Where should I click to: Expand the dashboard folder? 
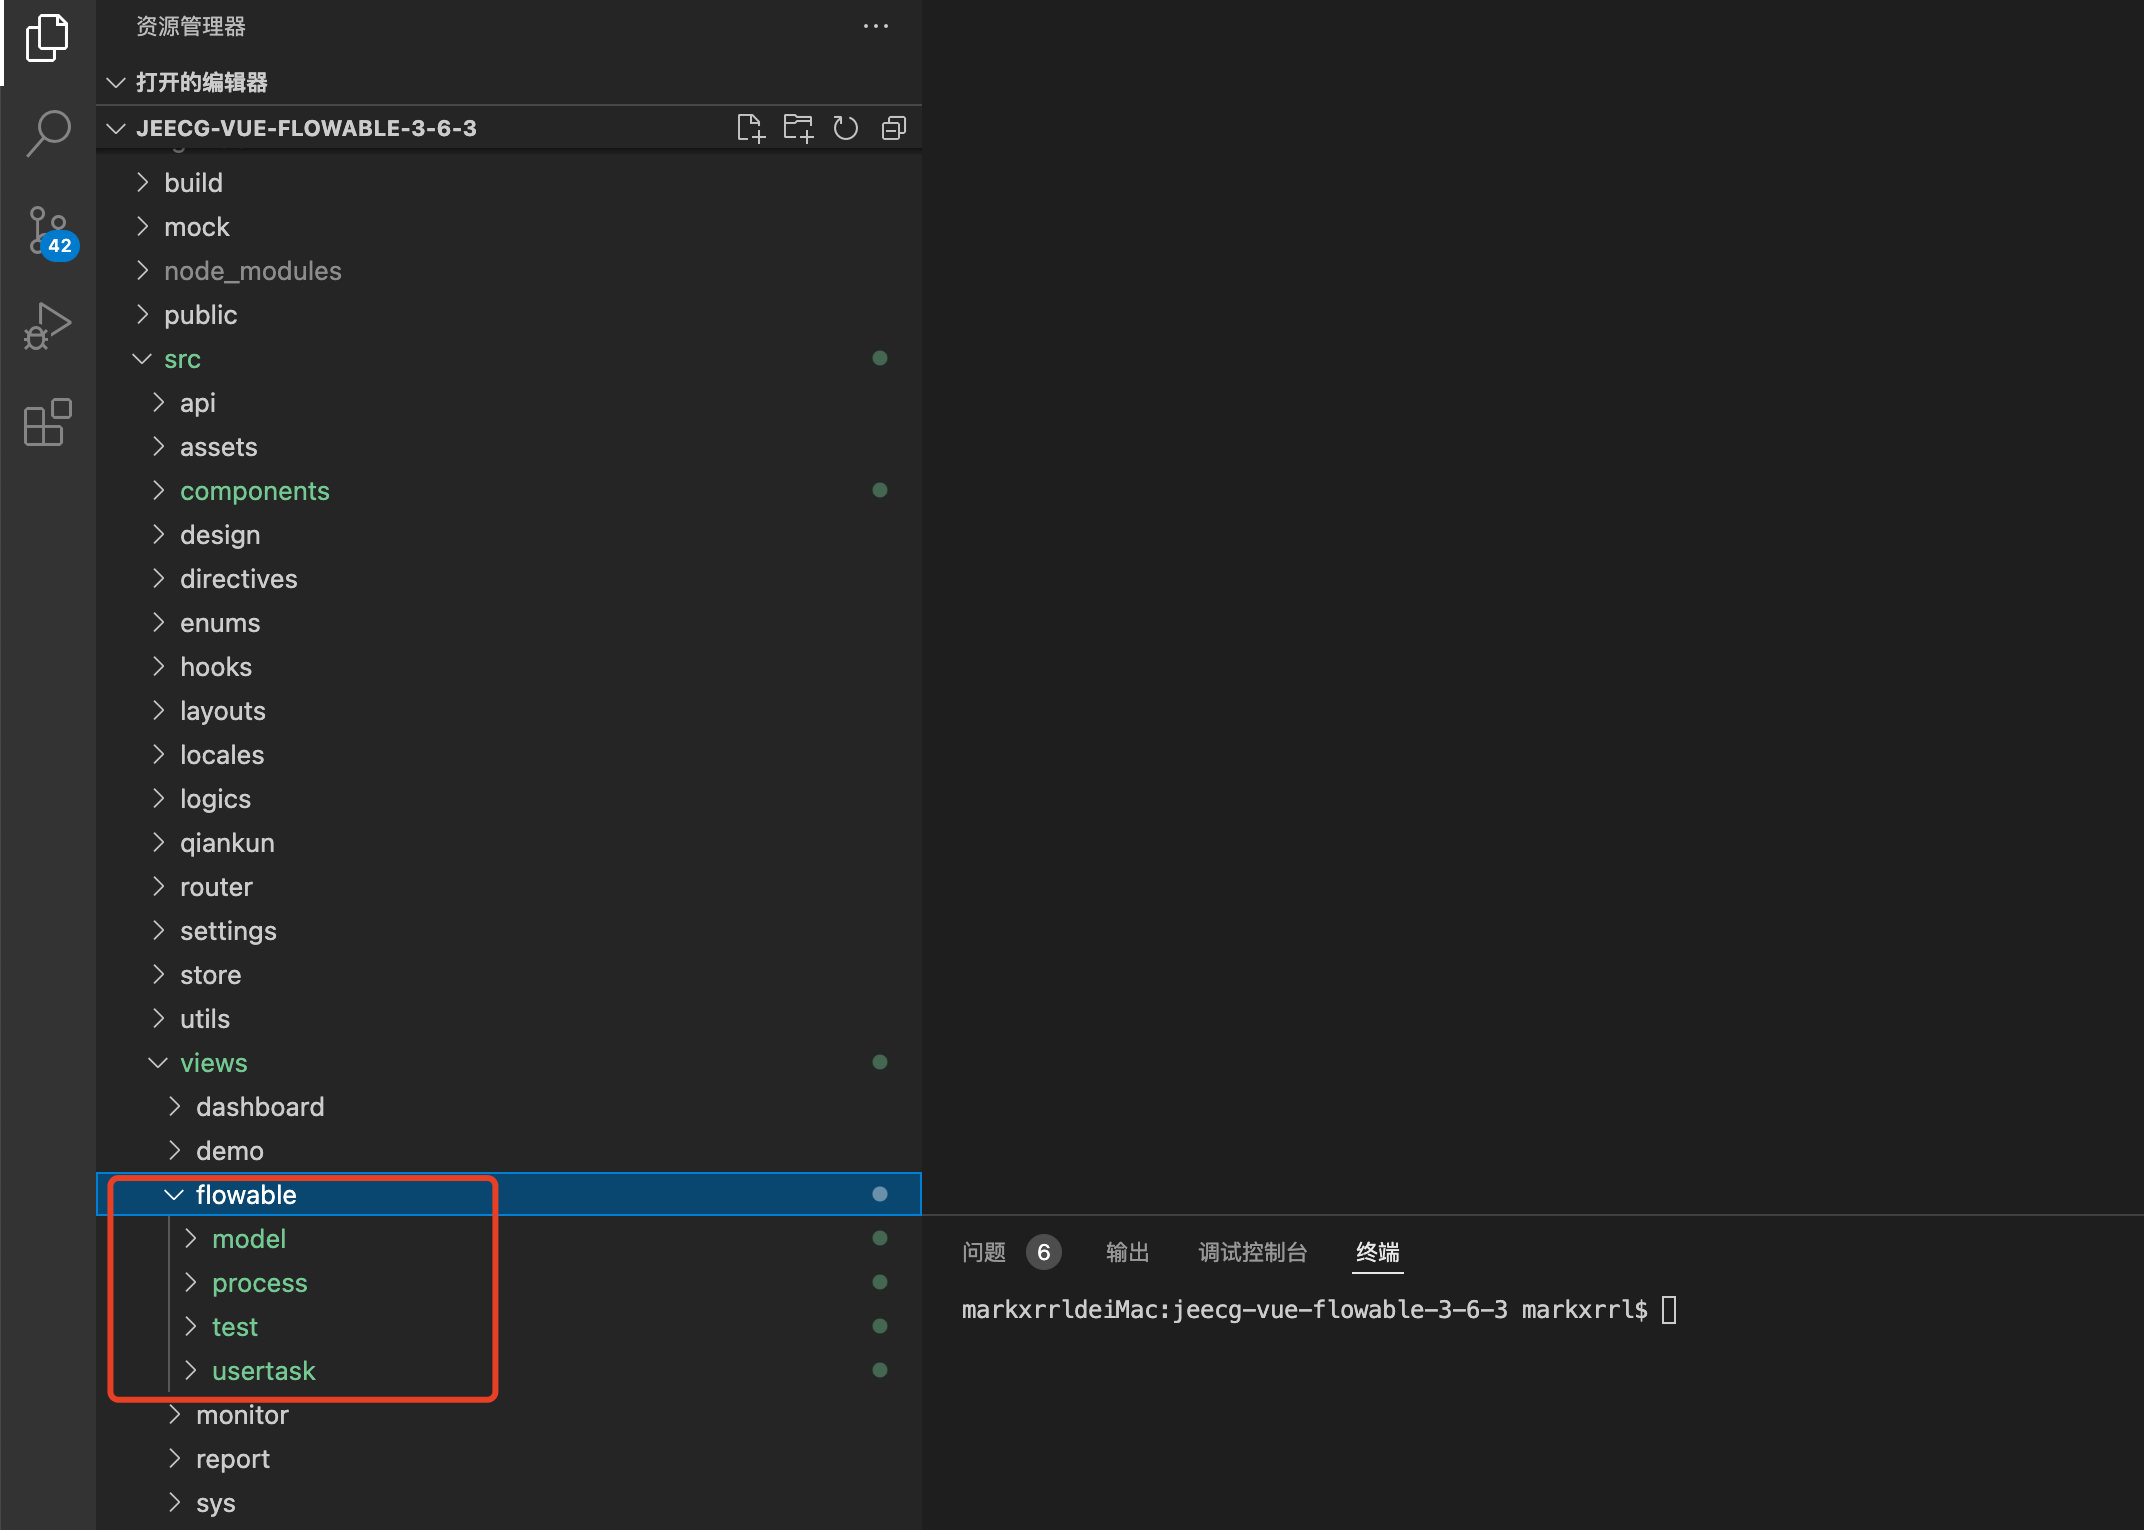[x=508, y=1107]
